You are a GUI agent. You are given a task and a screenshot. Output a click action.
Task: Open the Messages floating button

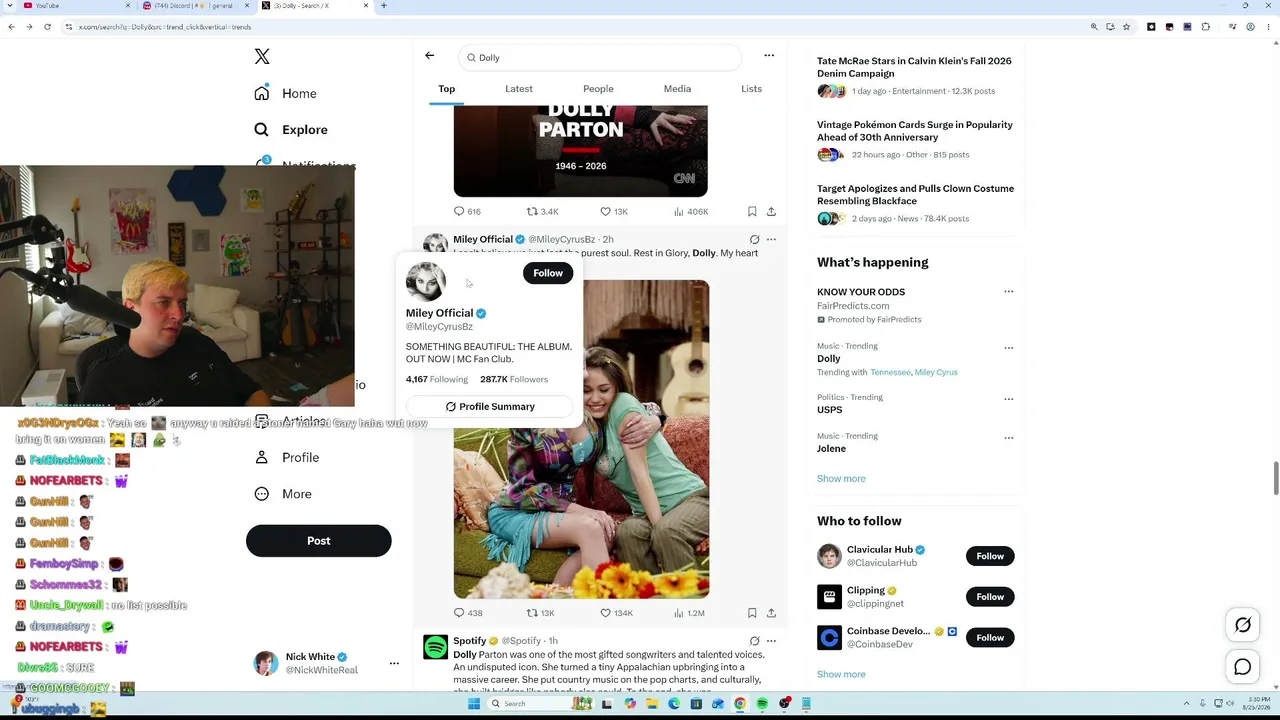1243,667
